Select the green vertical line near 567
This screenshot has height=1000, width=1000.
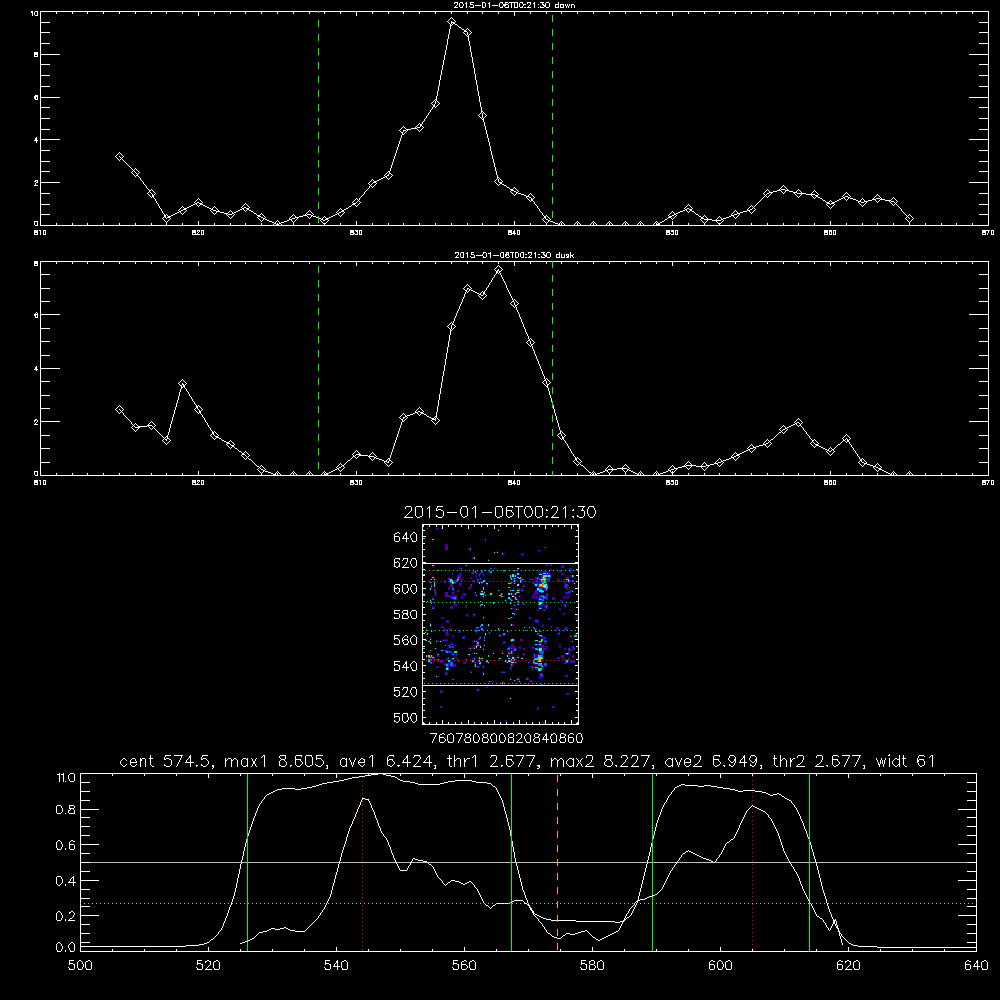click(511, 861)
